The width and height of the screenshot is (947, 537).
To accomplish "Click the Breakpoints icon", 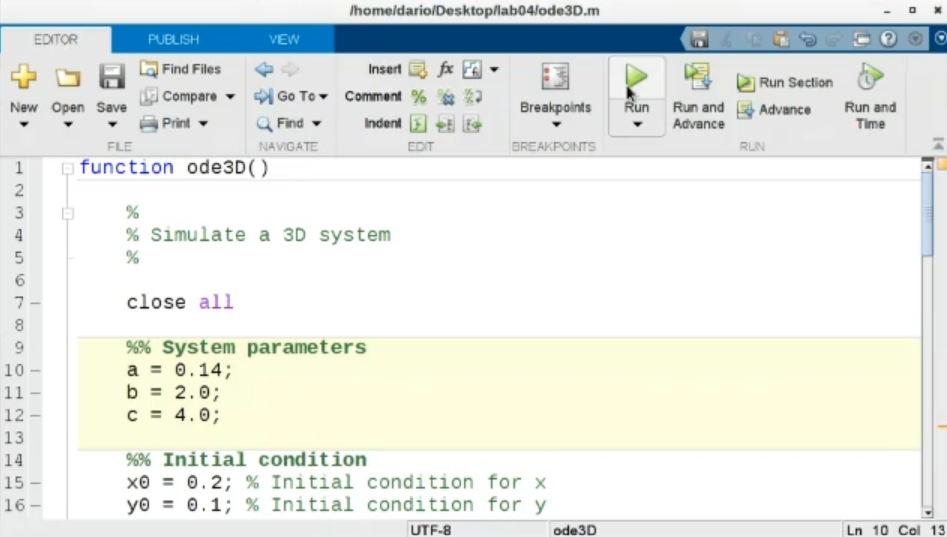I will [555, 78].
